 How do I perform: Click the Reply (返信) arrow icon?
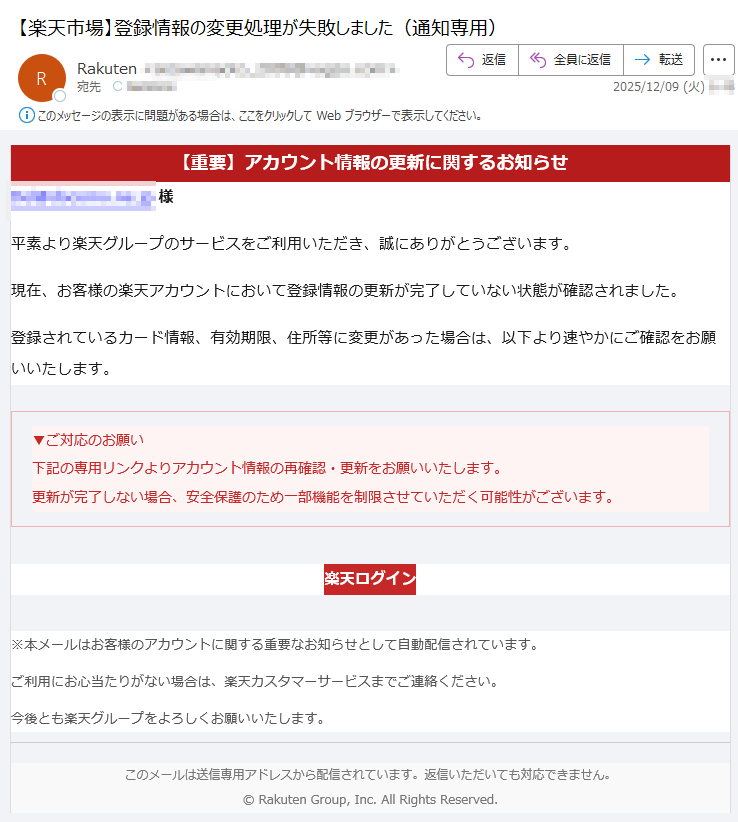pos(465,60)
